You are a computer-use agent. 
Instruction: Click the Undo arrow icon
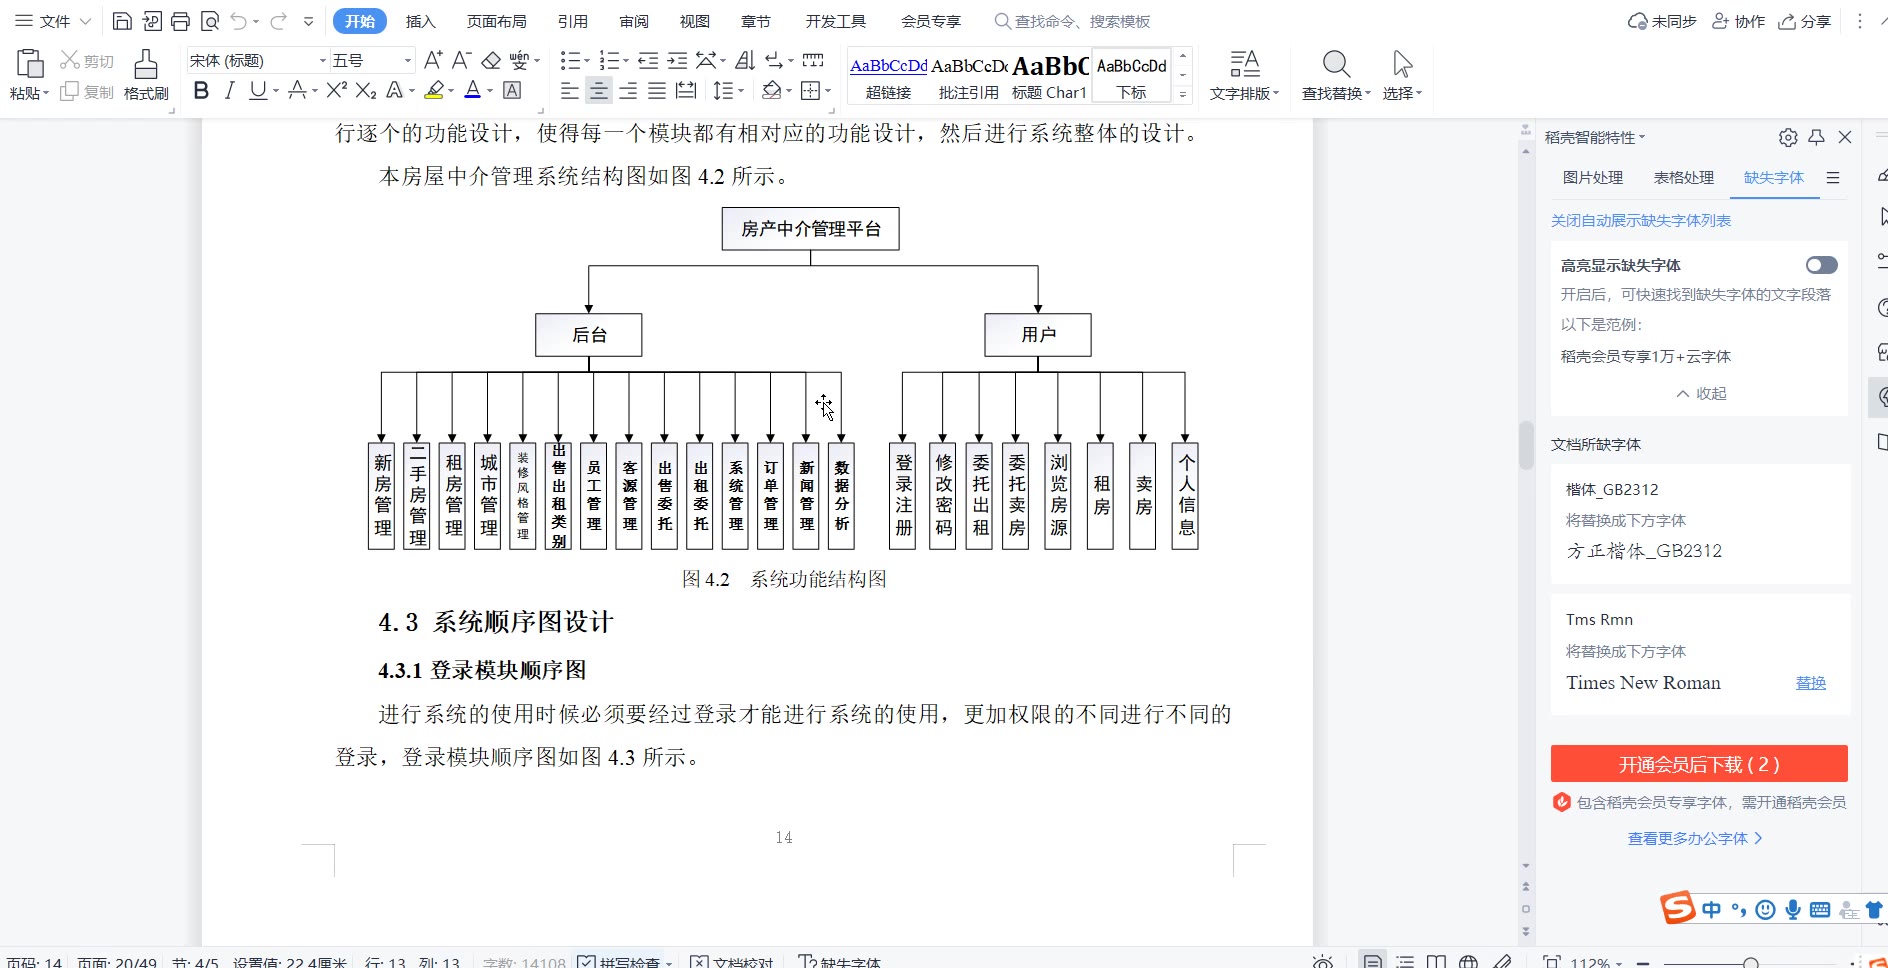(x=238, y=21)
